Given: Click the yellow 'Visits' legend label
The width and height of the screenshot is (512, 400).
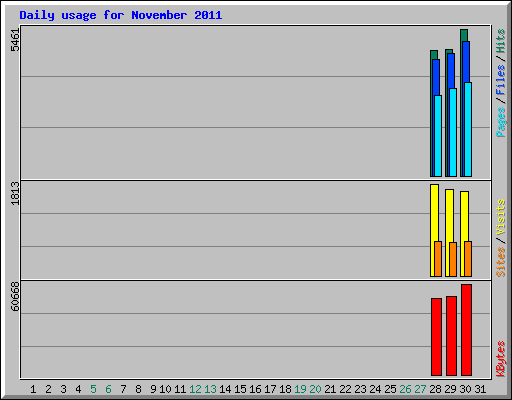Looking at the screenshot, I should point(501,217).
